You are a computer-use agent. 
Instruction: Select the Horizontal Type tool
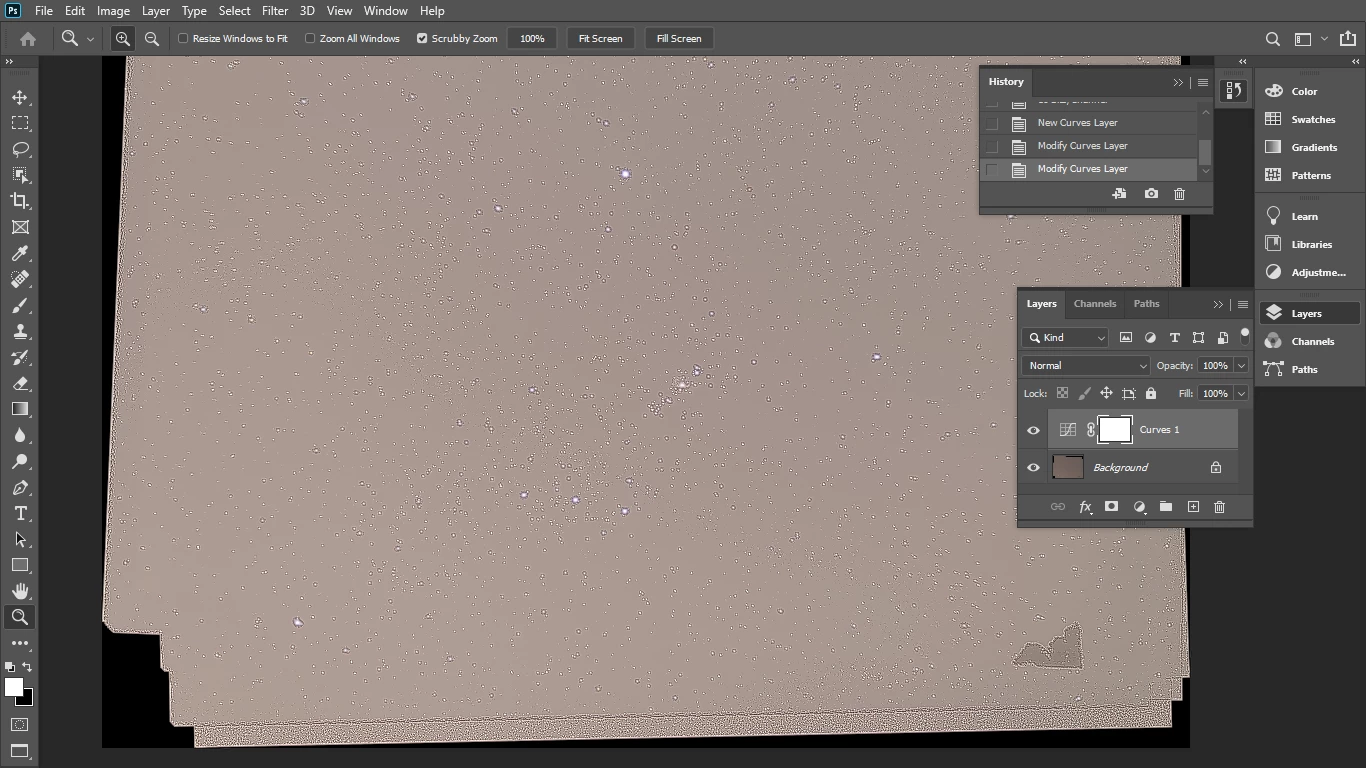pyautogui.click(x=20, y=513)
